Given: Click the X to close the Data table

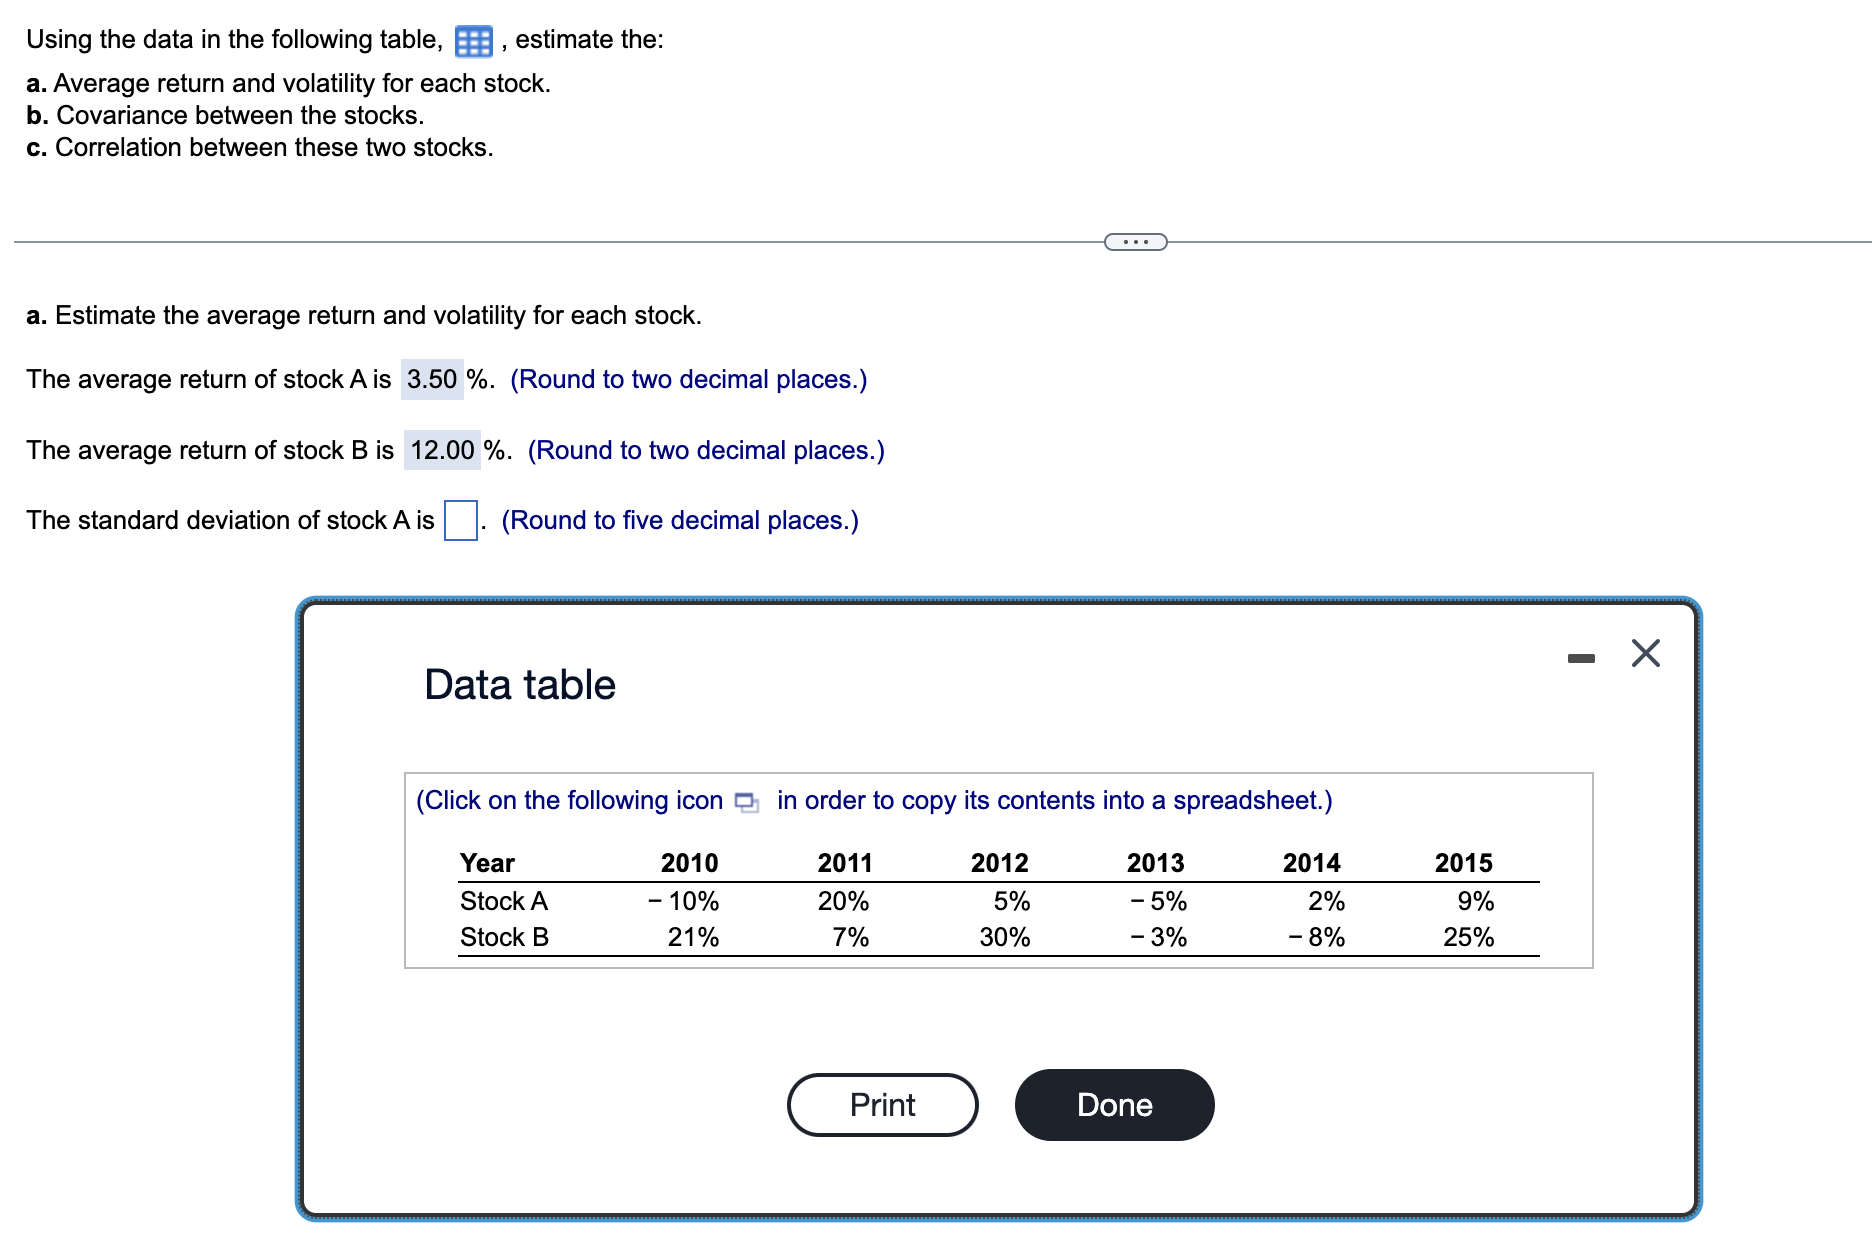Looking at the screenshot, I should (x=1644, y=653).
